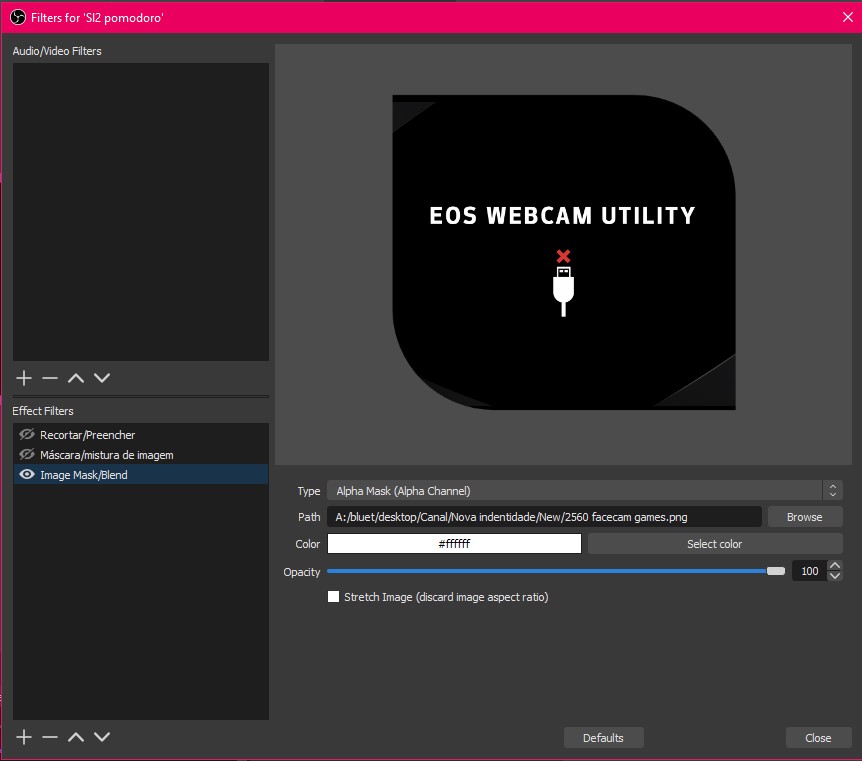Click the empty Audio/Video Filters list
The width and height of the screenshot is (862, 761).
pos(141,212)
